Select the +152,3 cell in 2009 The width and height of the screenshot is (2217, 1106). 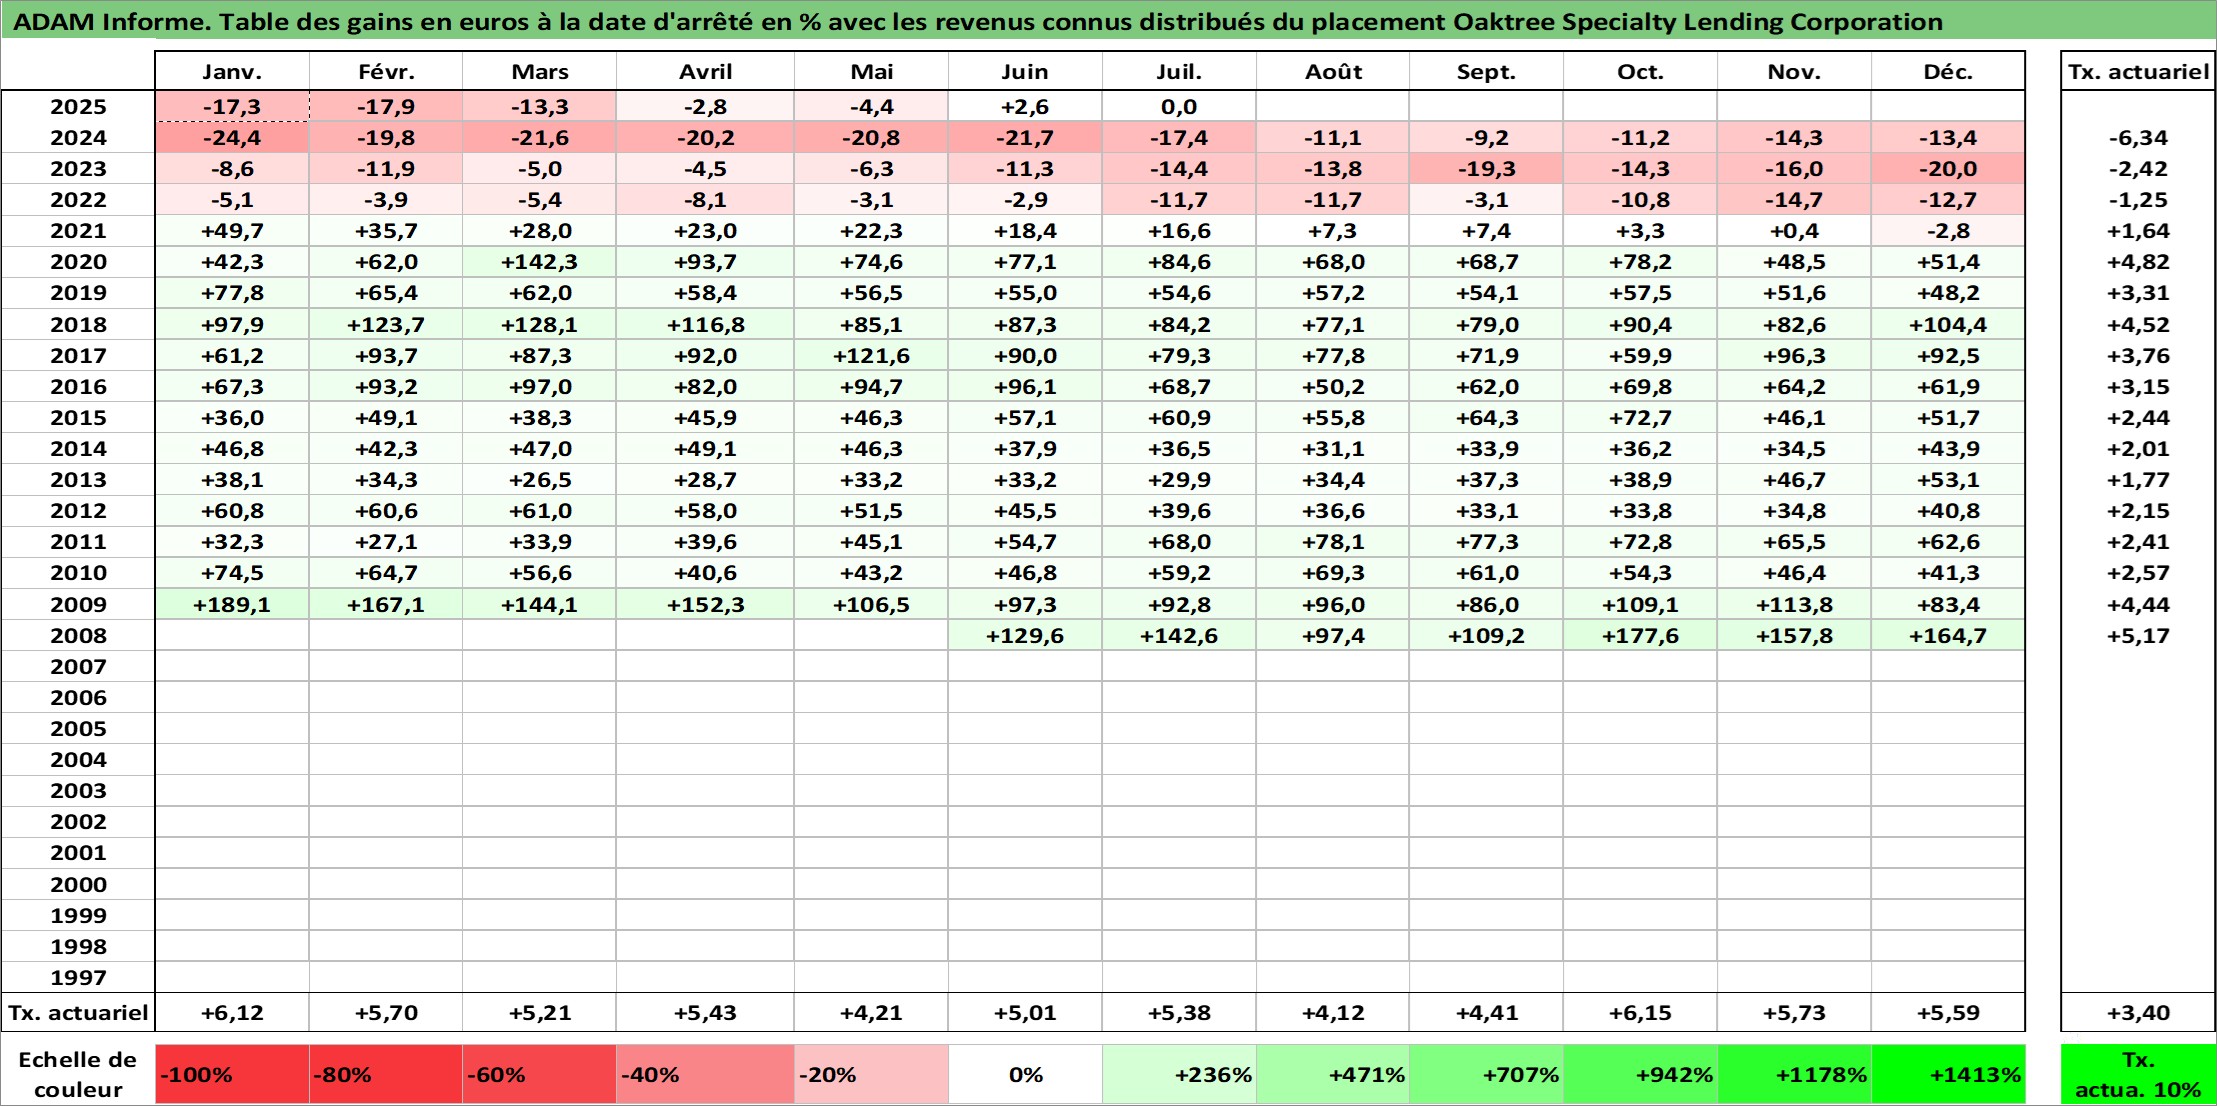click(705, 604)
